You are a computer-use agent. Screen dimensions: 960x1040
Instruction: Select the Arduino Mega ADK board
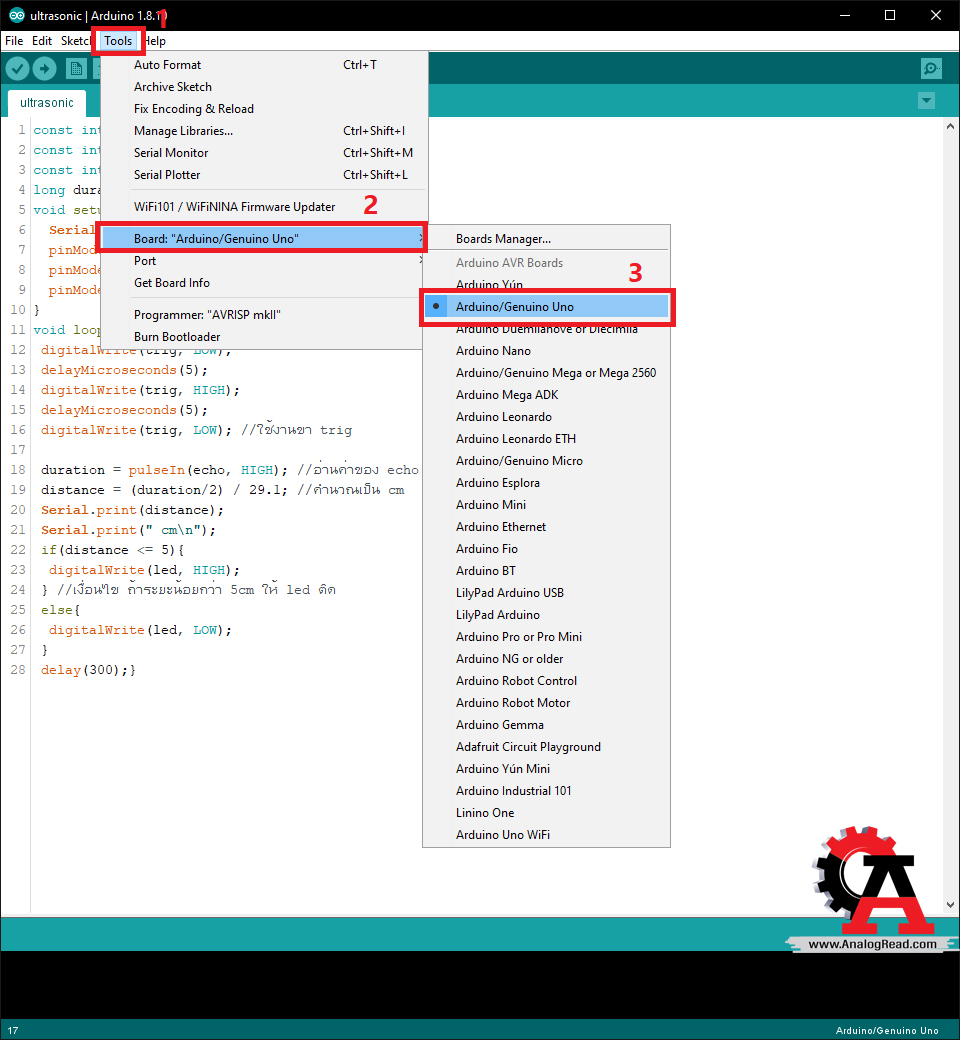coord(546,395)
